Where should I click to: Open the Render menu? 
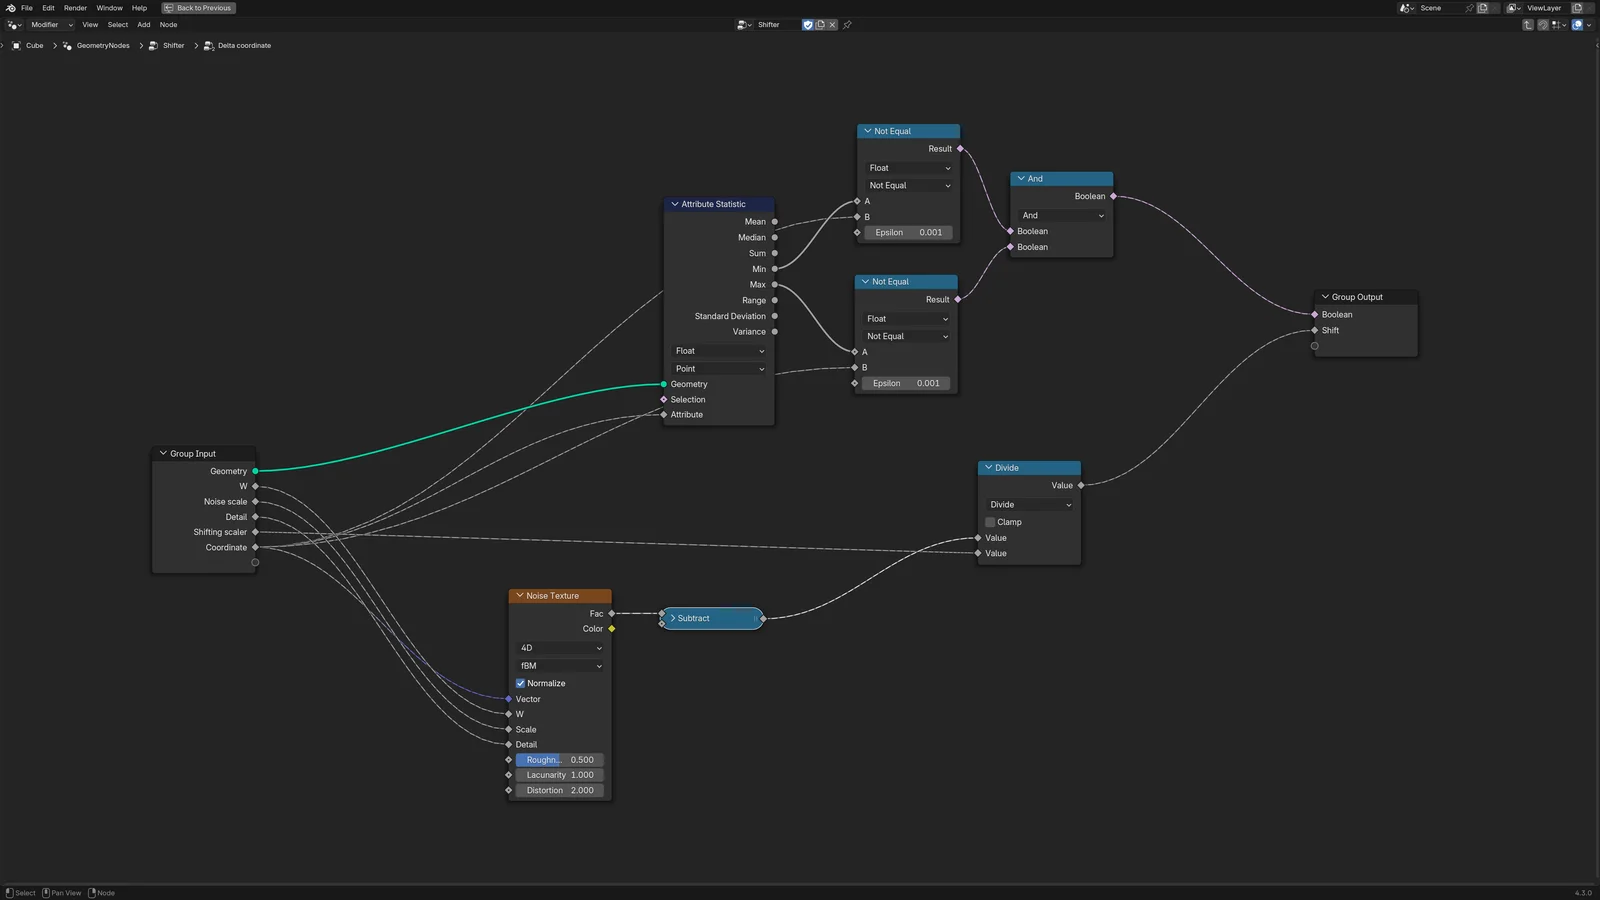(75, 8)
